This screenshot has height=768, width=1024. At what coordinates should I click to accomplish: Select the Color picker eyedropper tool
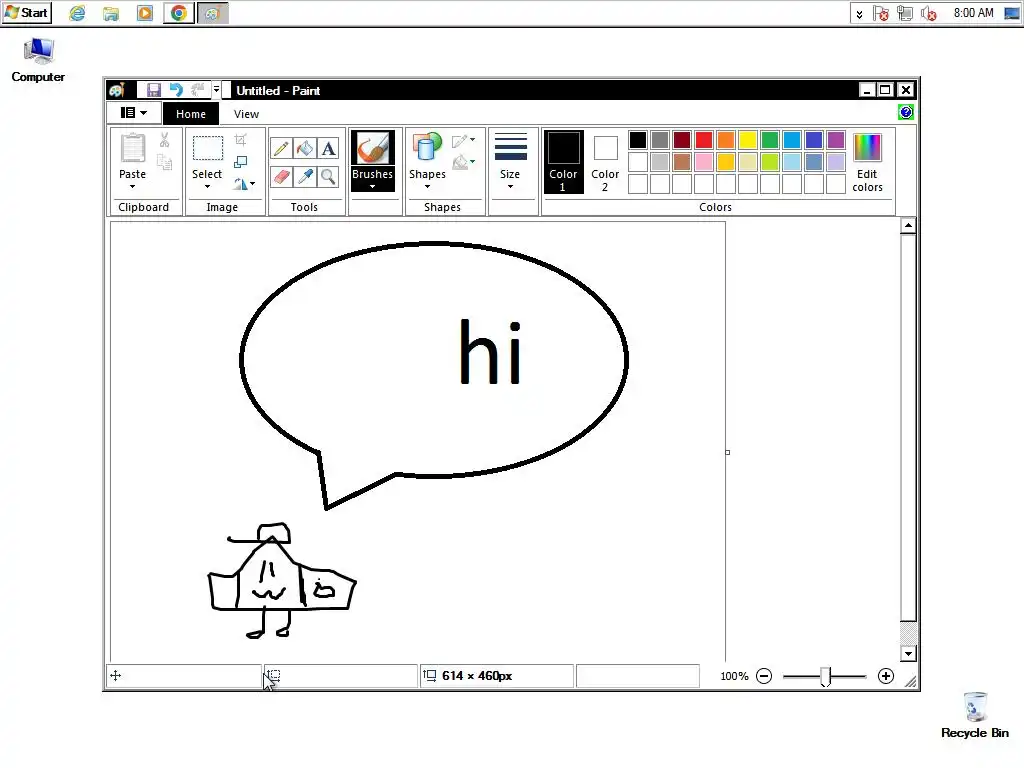304,176
